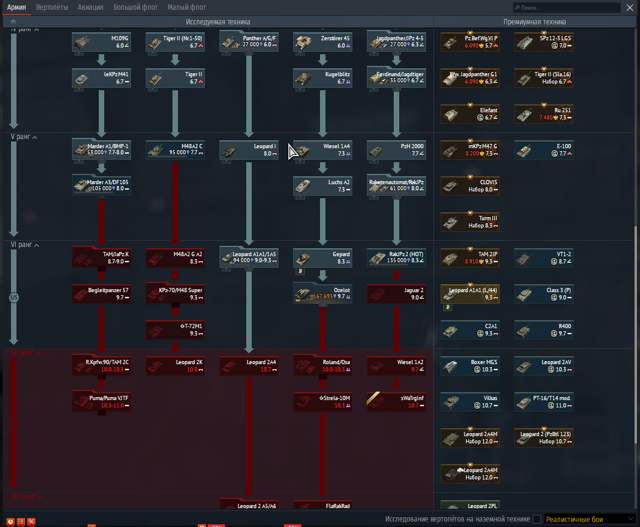Select the Marder A1/BMP-1 group
Screen dimensions: 640x527
point(101,150)
